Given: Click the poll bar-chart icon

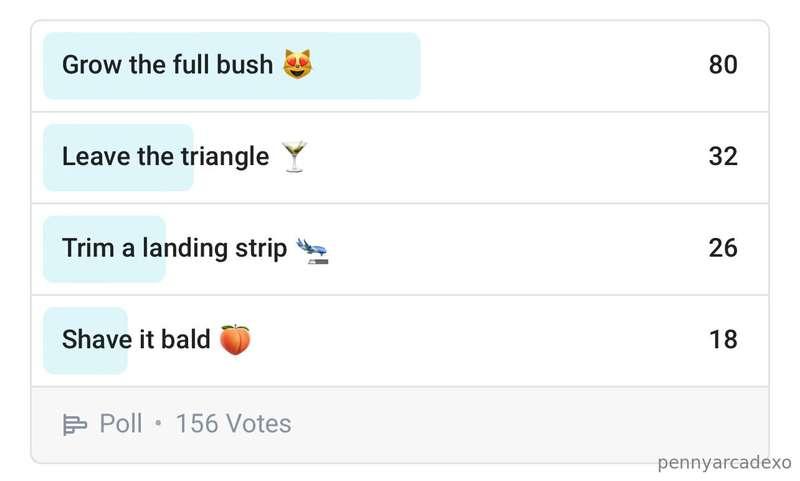Looking at the screenshot, I should [74, 424].
